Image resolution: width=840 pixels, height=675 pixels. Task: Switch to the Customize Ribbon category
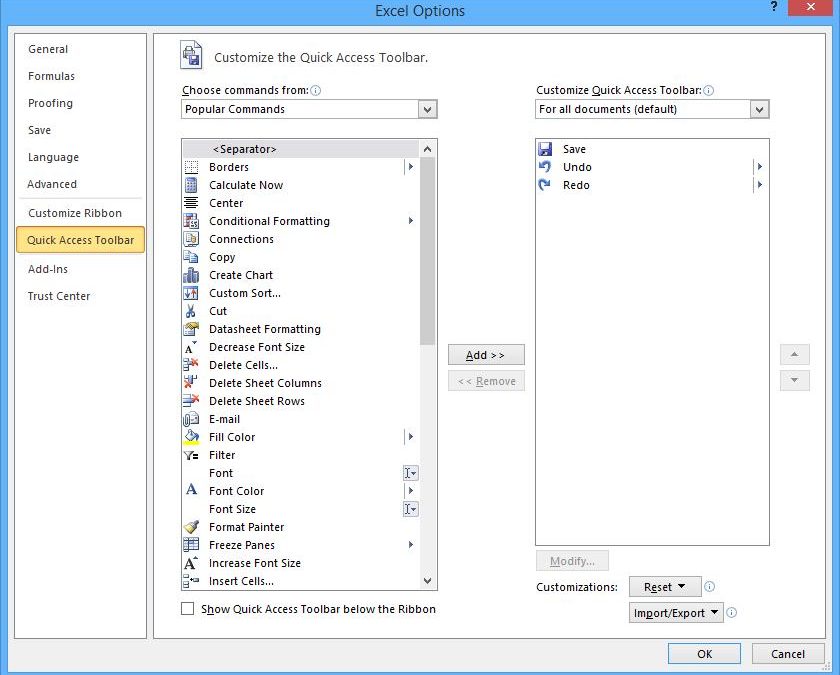pos(75,213)
